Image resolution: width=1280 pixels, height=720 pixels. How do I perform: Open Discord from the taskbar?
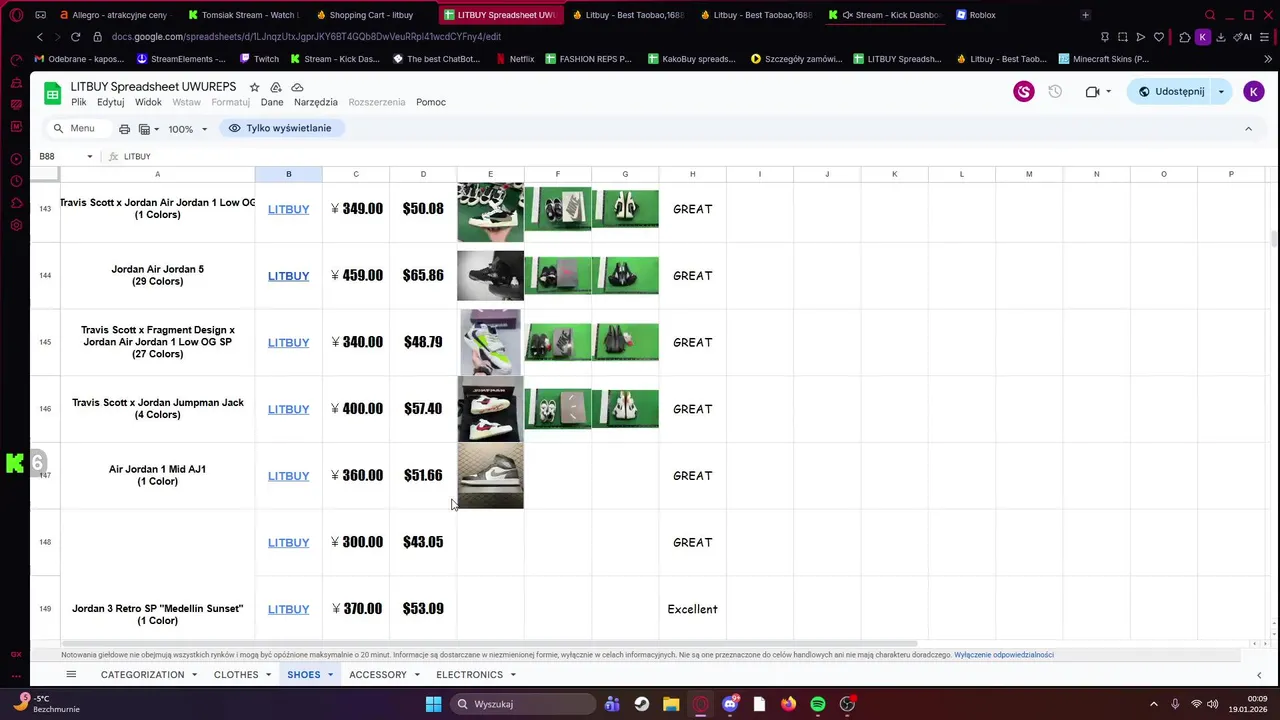coord(730,704)
